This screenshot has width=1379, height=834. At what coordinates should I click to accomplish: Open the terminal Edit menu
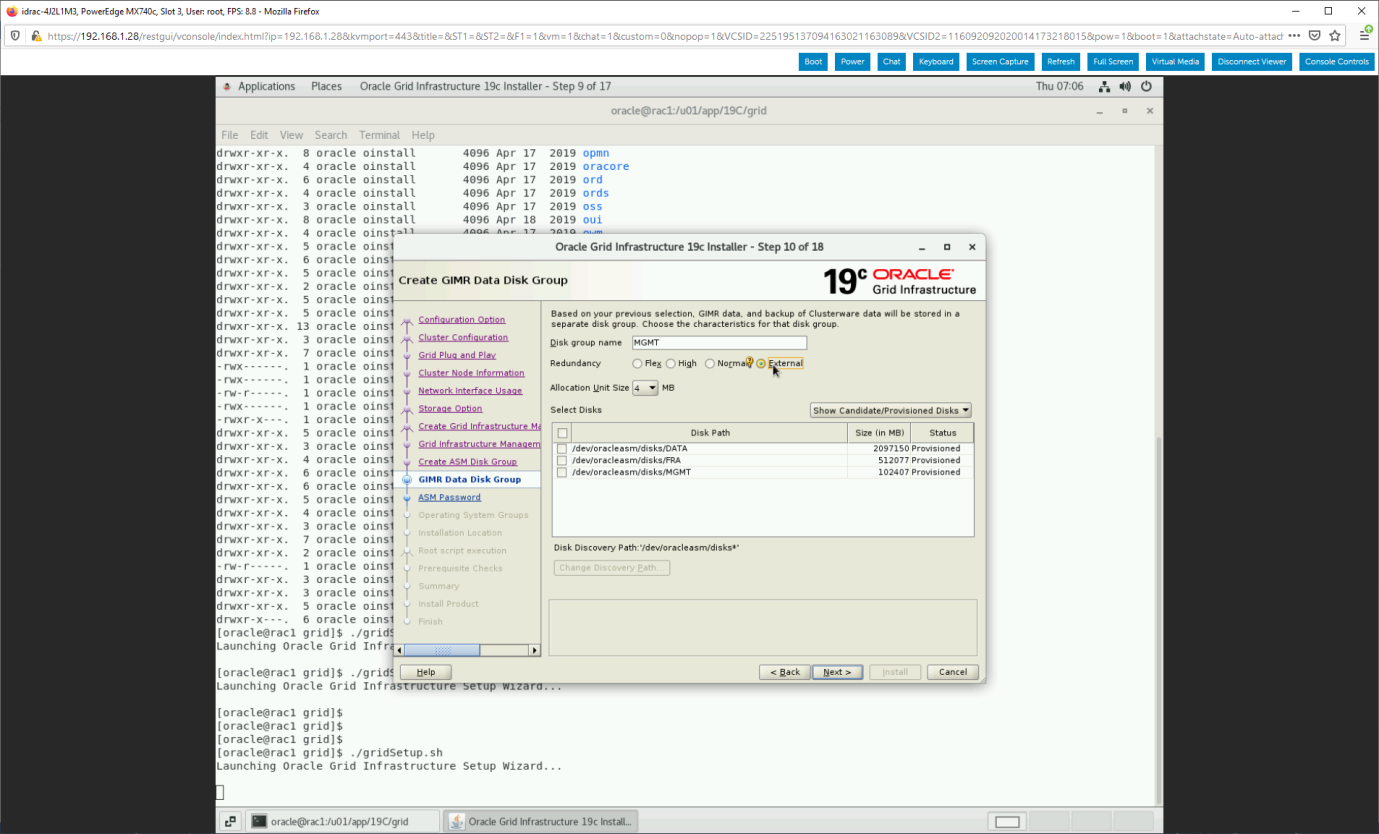point(259,135)
